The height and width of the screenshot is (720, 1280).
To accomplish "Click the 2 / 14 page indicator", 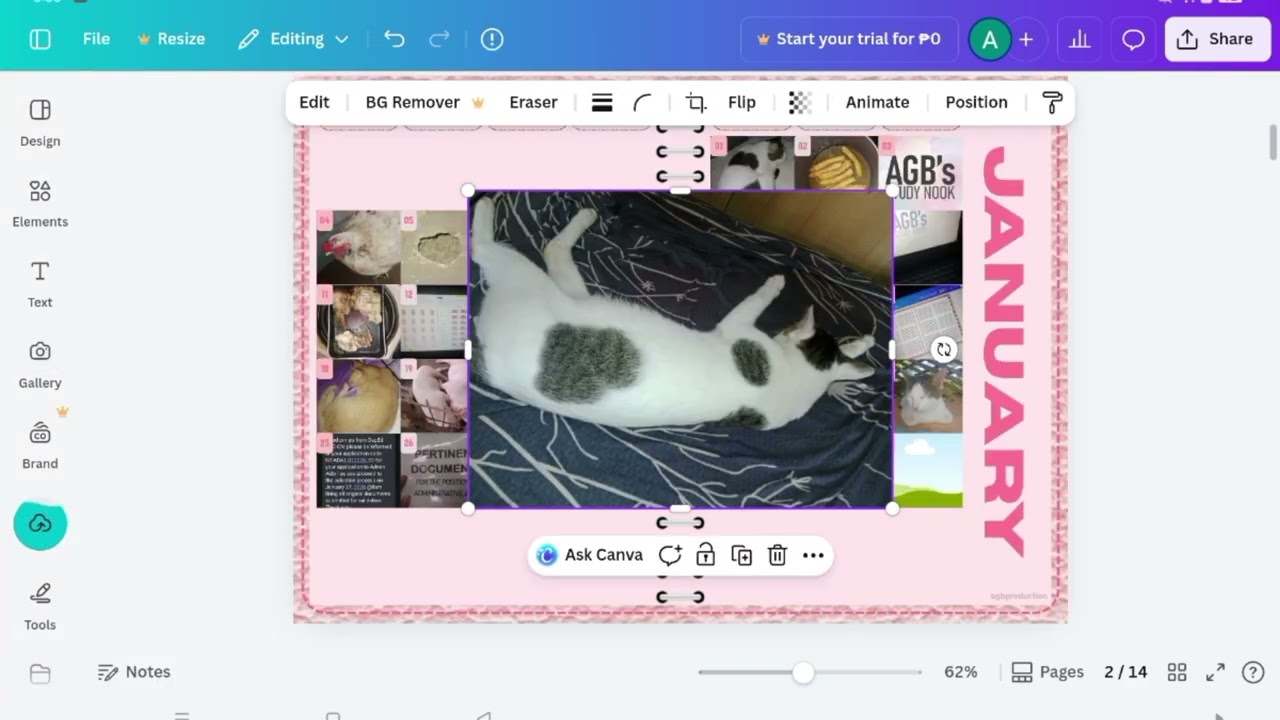I will coord(1125,672).
